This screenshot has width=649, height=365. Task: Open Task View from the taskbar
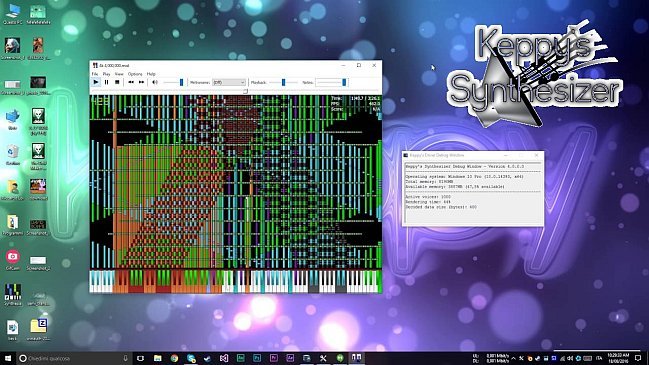140,358
